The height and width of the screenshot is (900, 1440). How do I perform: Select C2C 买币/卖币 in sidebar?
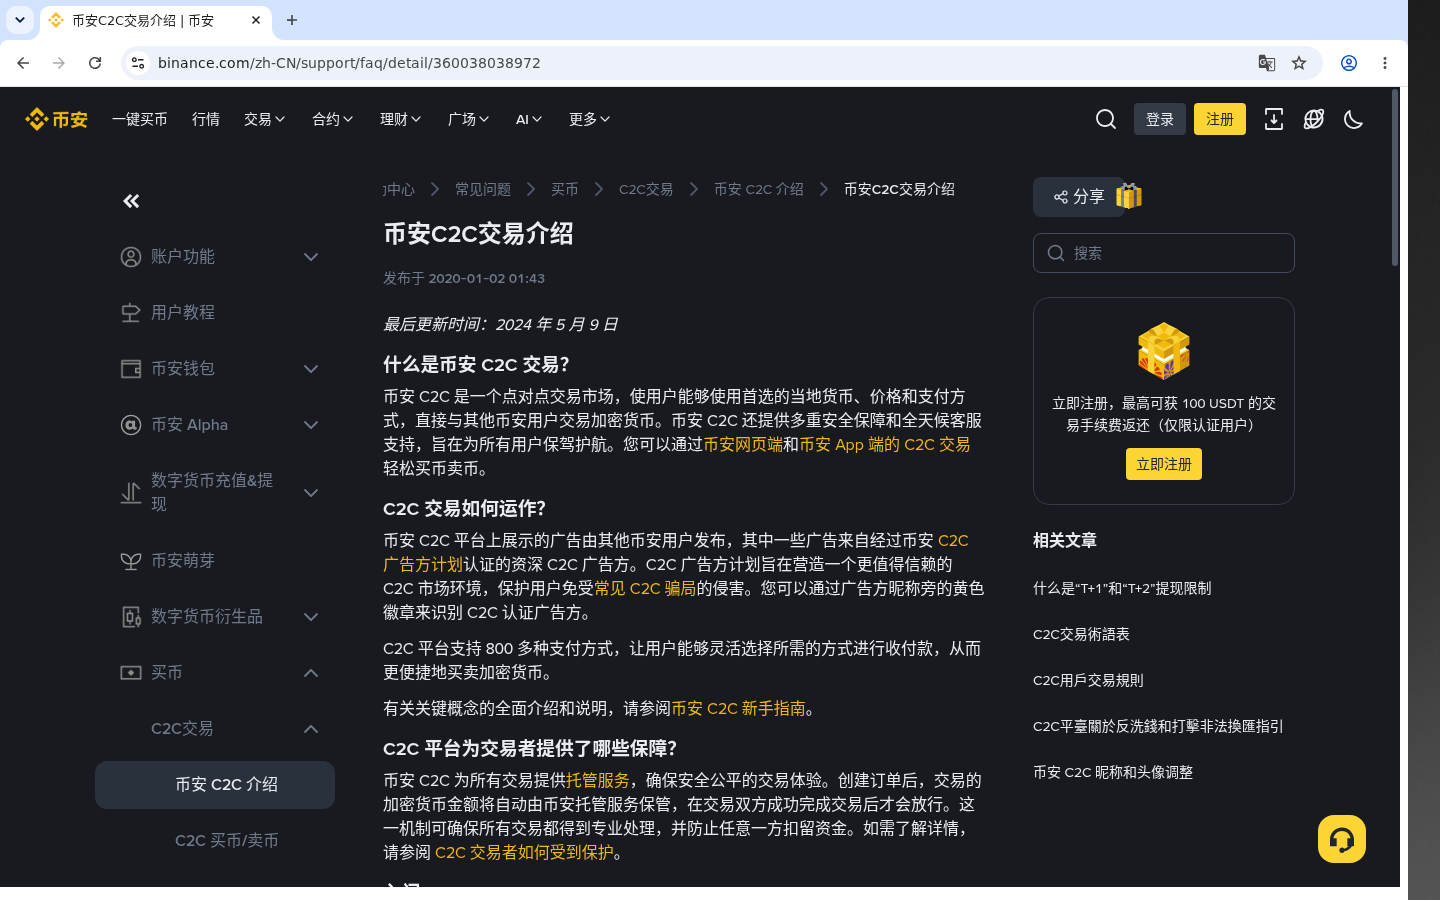tap(227, 841)
